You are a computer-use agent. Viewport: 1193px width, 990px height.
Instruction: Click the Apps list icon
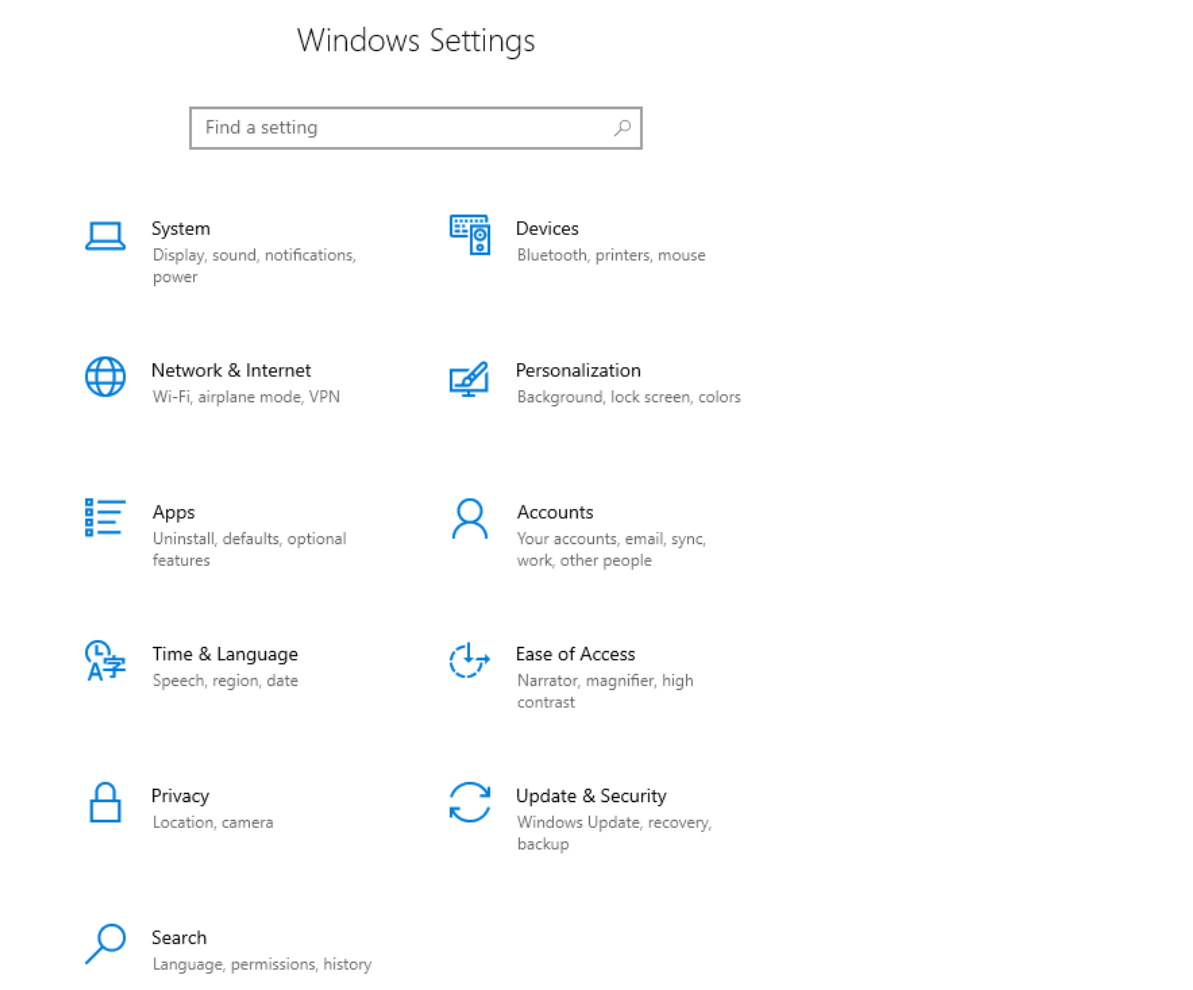(x=105, y=518)
